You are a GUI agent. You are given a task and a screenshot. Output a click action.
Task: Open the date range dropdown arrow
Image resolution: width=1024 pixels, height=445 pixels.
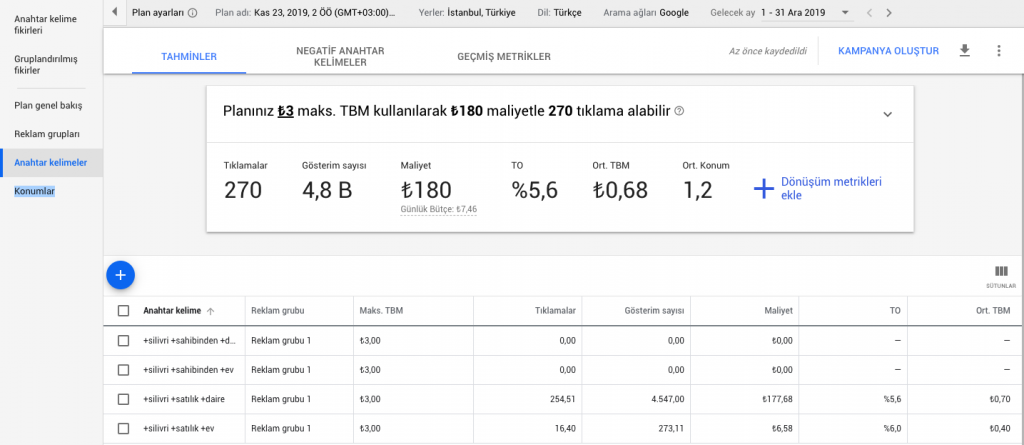click(846, 13)
